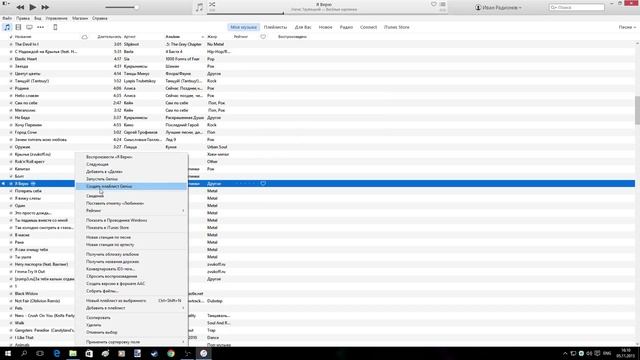Expand the Применить сортировку поля submenu
Viewport: 640px width, 360px height.
[x=131, y=342]
